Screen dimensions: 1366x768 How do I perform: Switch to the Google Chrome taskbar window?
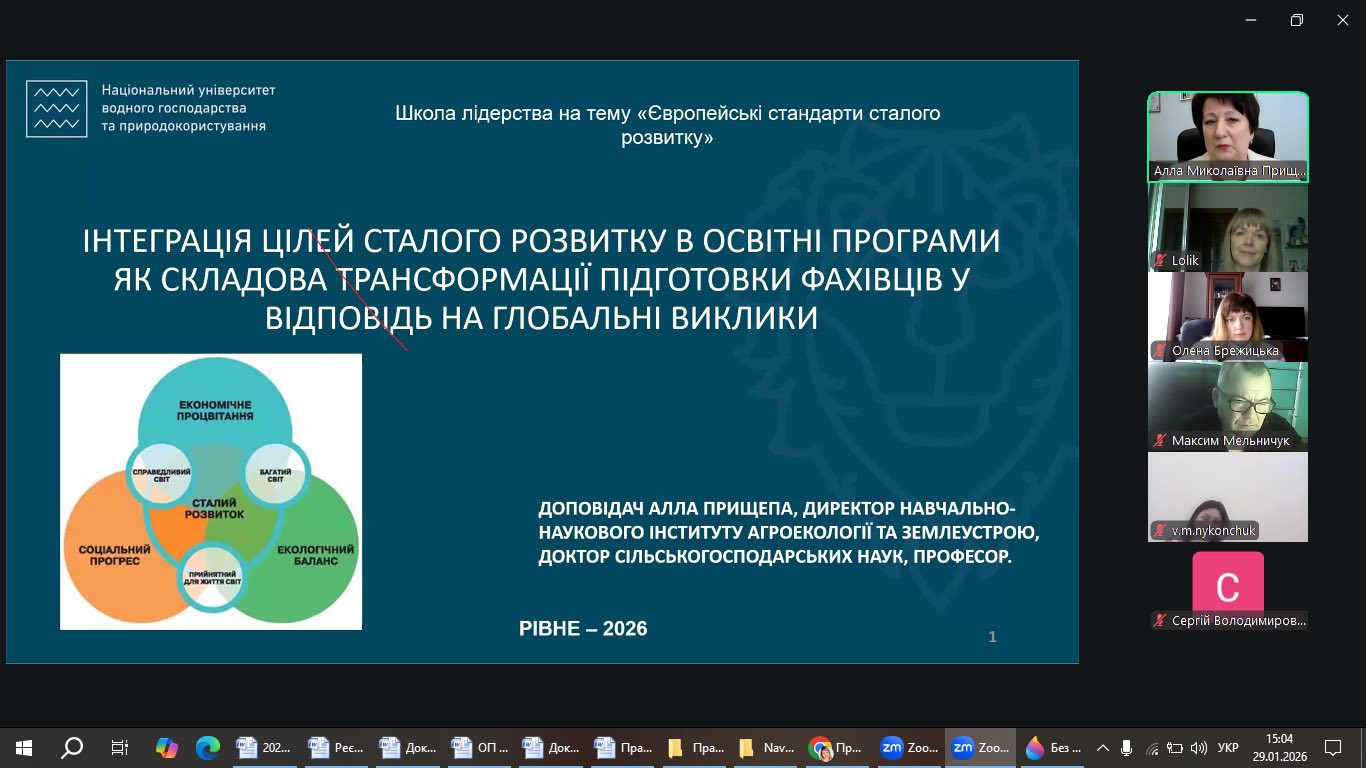click(836, 747)
